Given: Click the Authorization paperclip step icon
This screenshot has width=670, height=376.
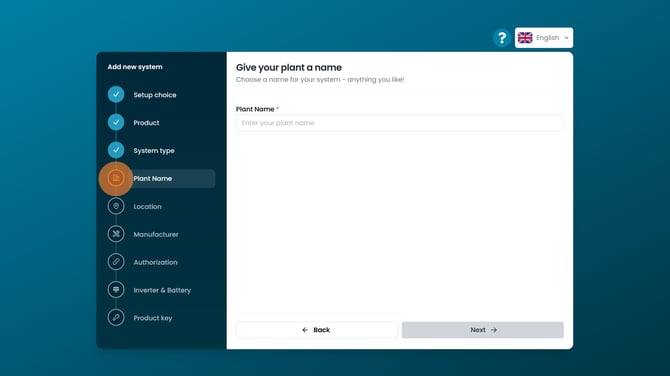Looking at the screenshot, I should point(116,261).
